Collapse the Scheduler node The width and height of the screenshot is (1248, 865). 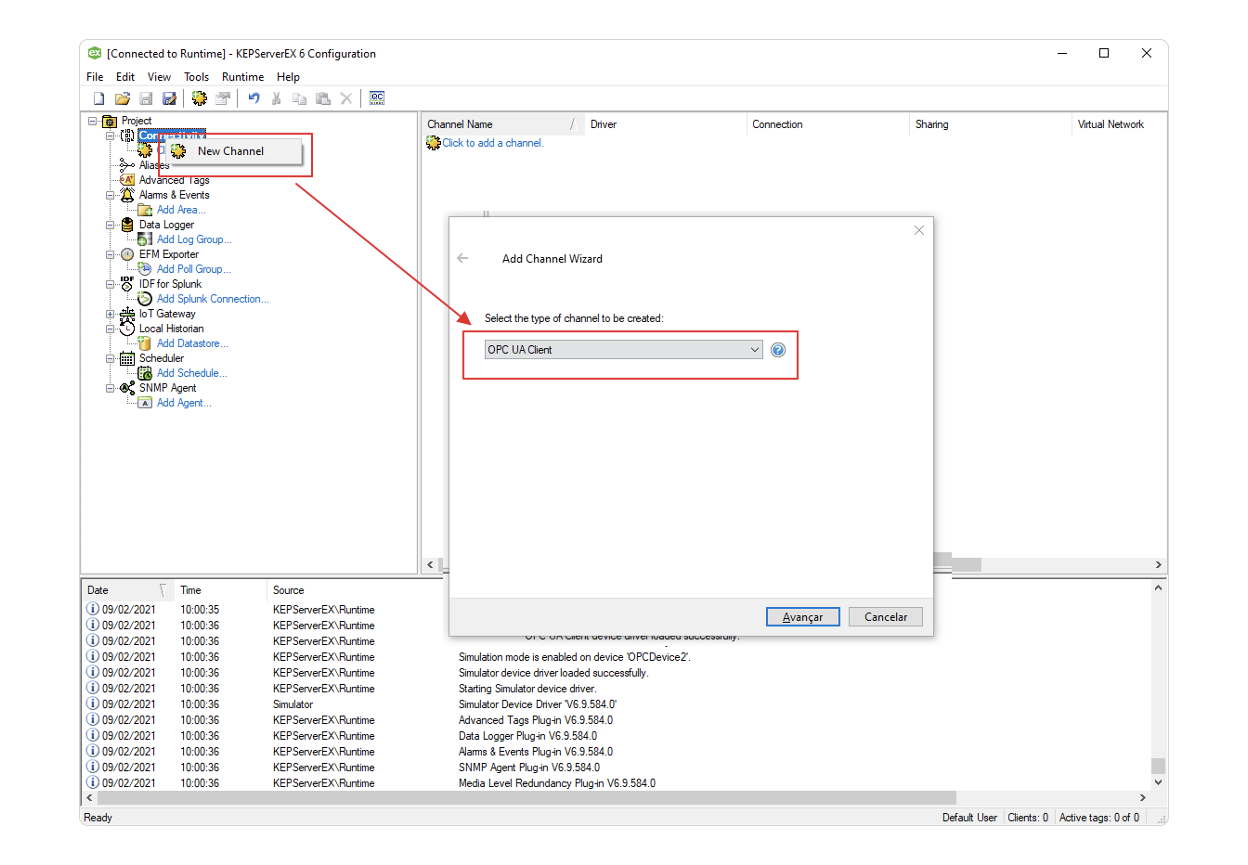point(111,358)
